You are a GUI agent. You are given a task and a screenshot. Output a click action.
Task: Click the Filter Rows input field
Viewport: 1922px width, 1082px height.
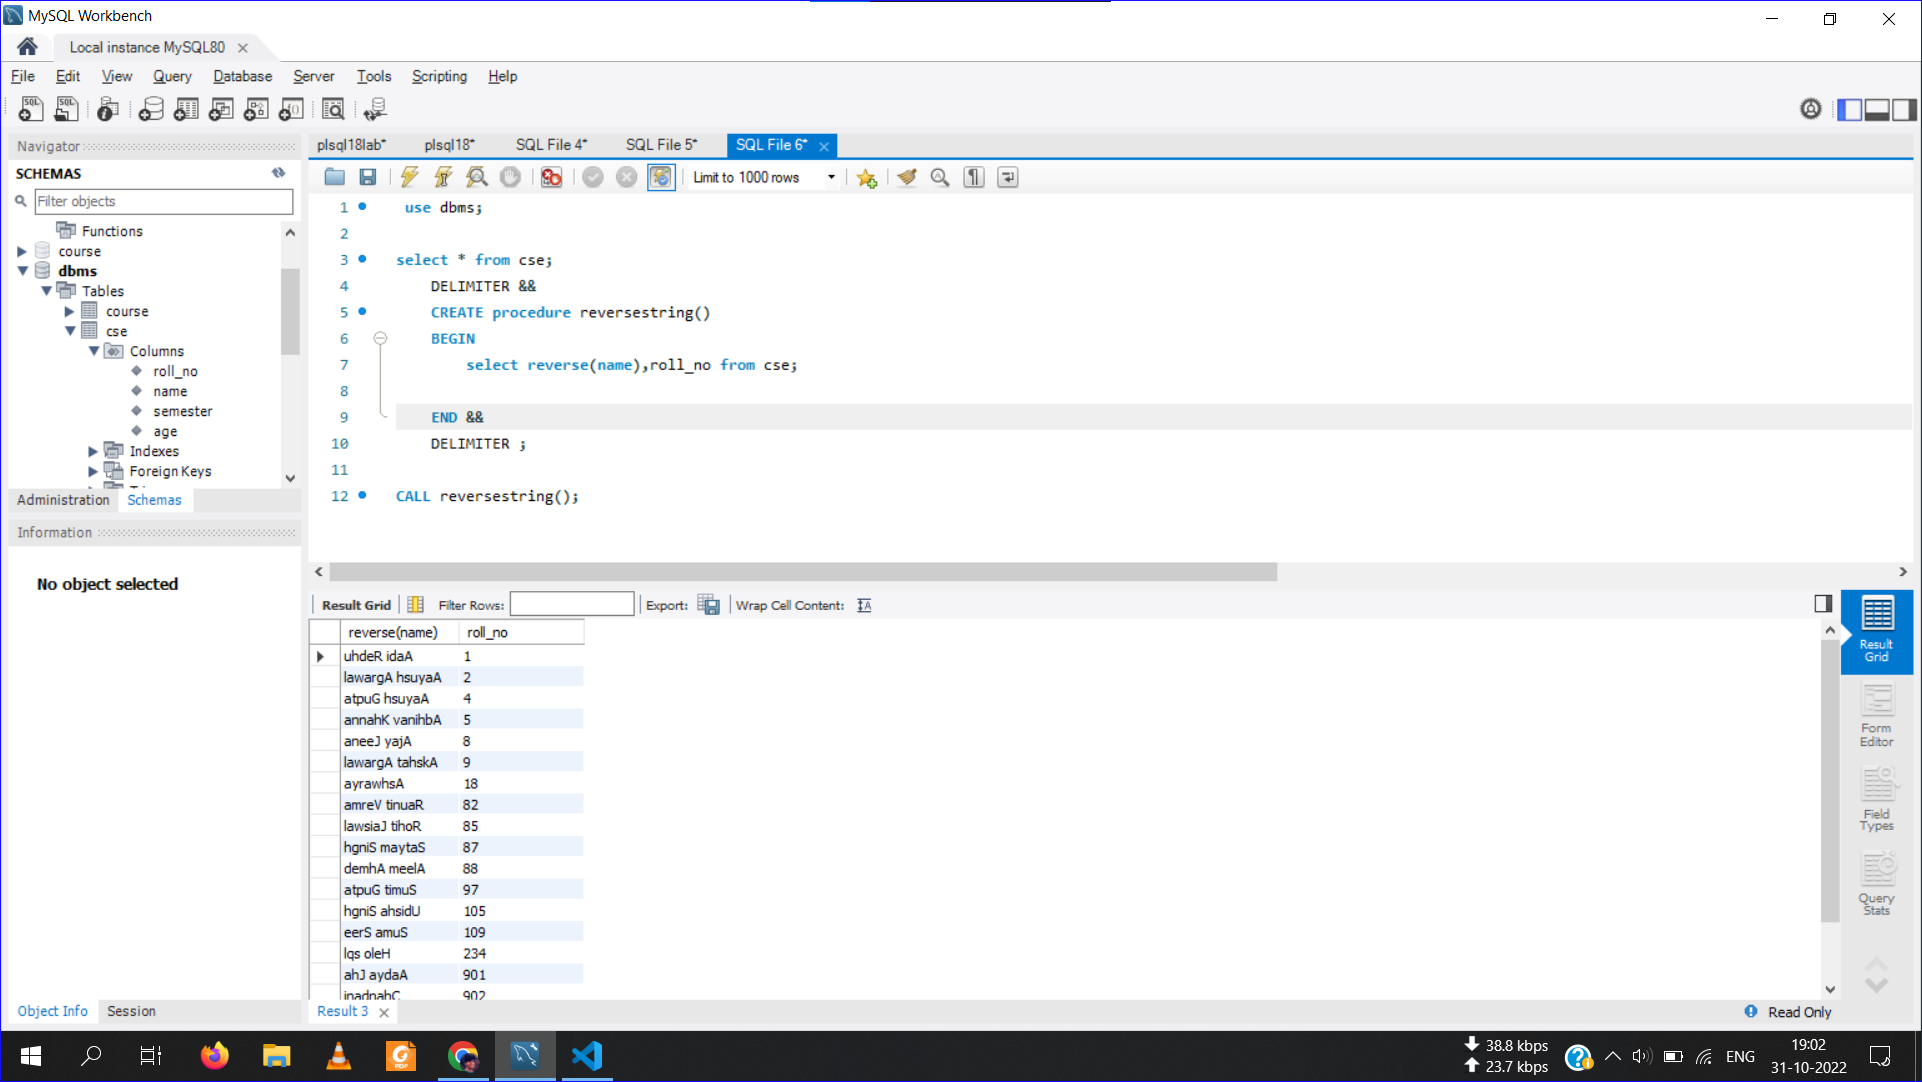pos(572,605)
